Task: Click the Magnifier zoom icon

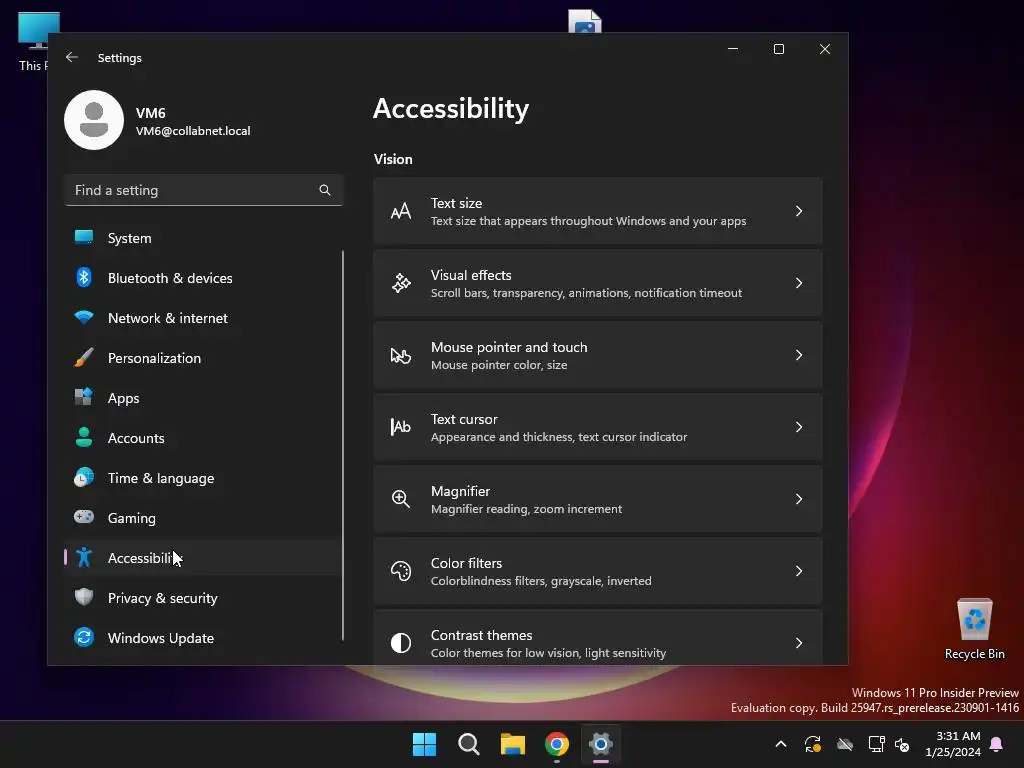Action: [401, 499]
